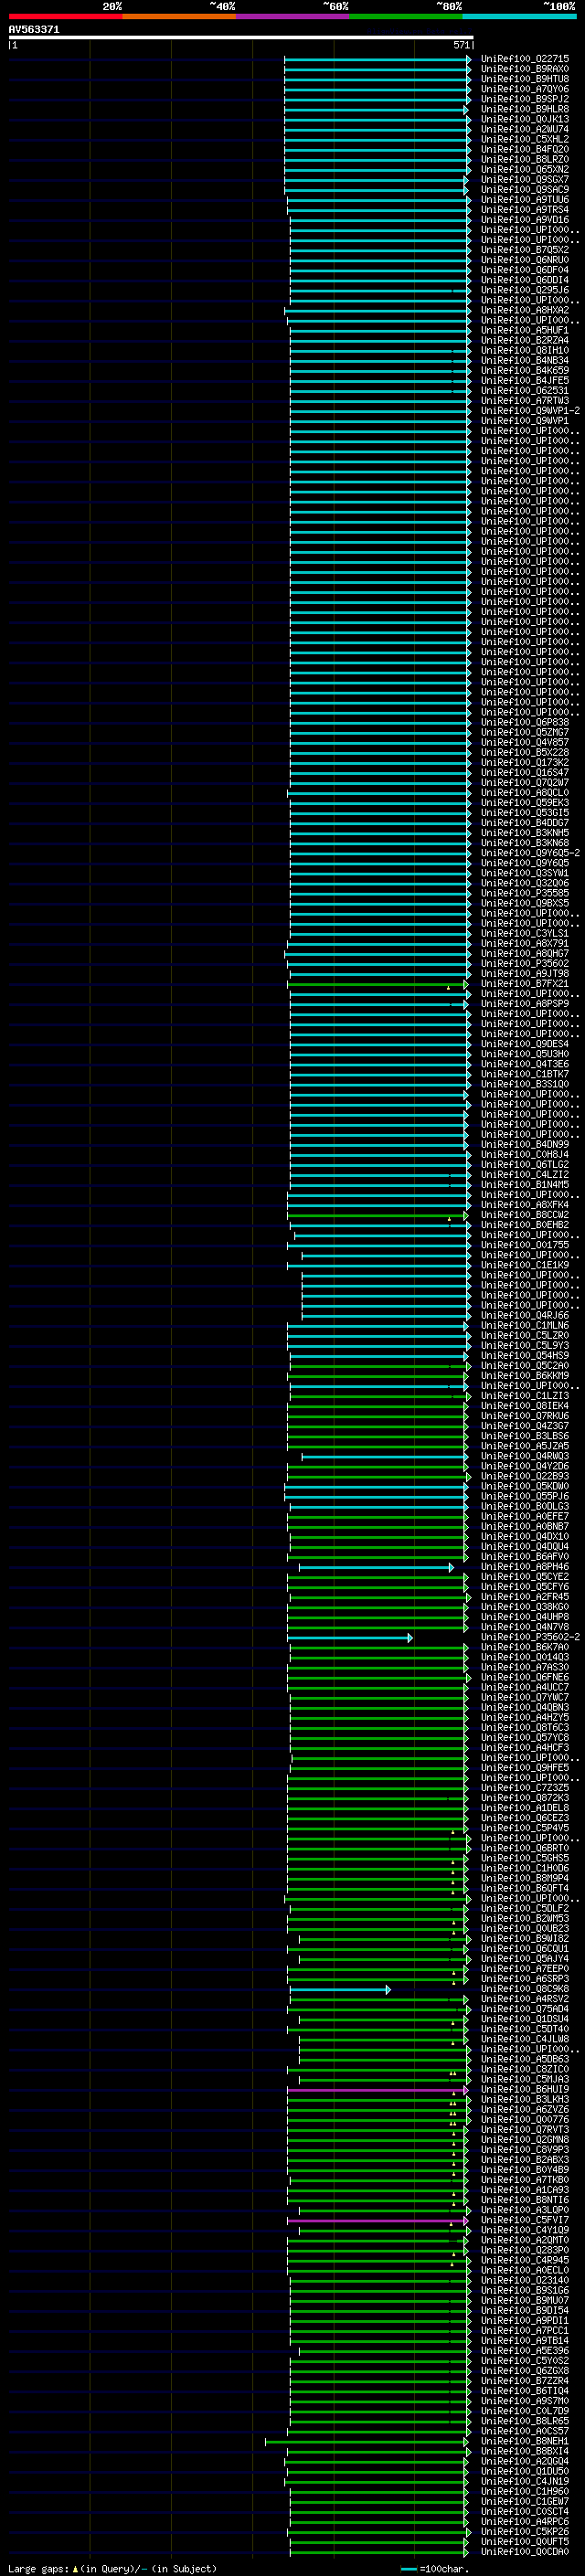Open hit UniRef100_Q0JK13

click(524, 119)
